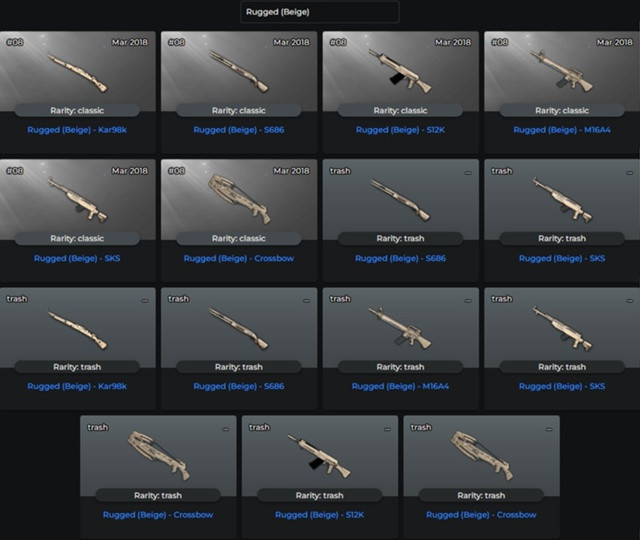The width and height of the screenshot is (640, 540).
Task: Select the trash S12K weapon image
Action: tap(320, 457)
